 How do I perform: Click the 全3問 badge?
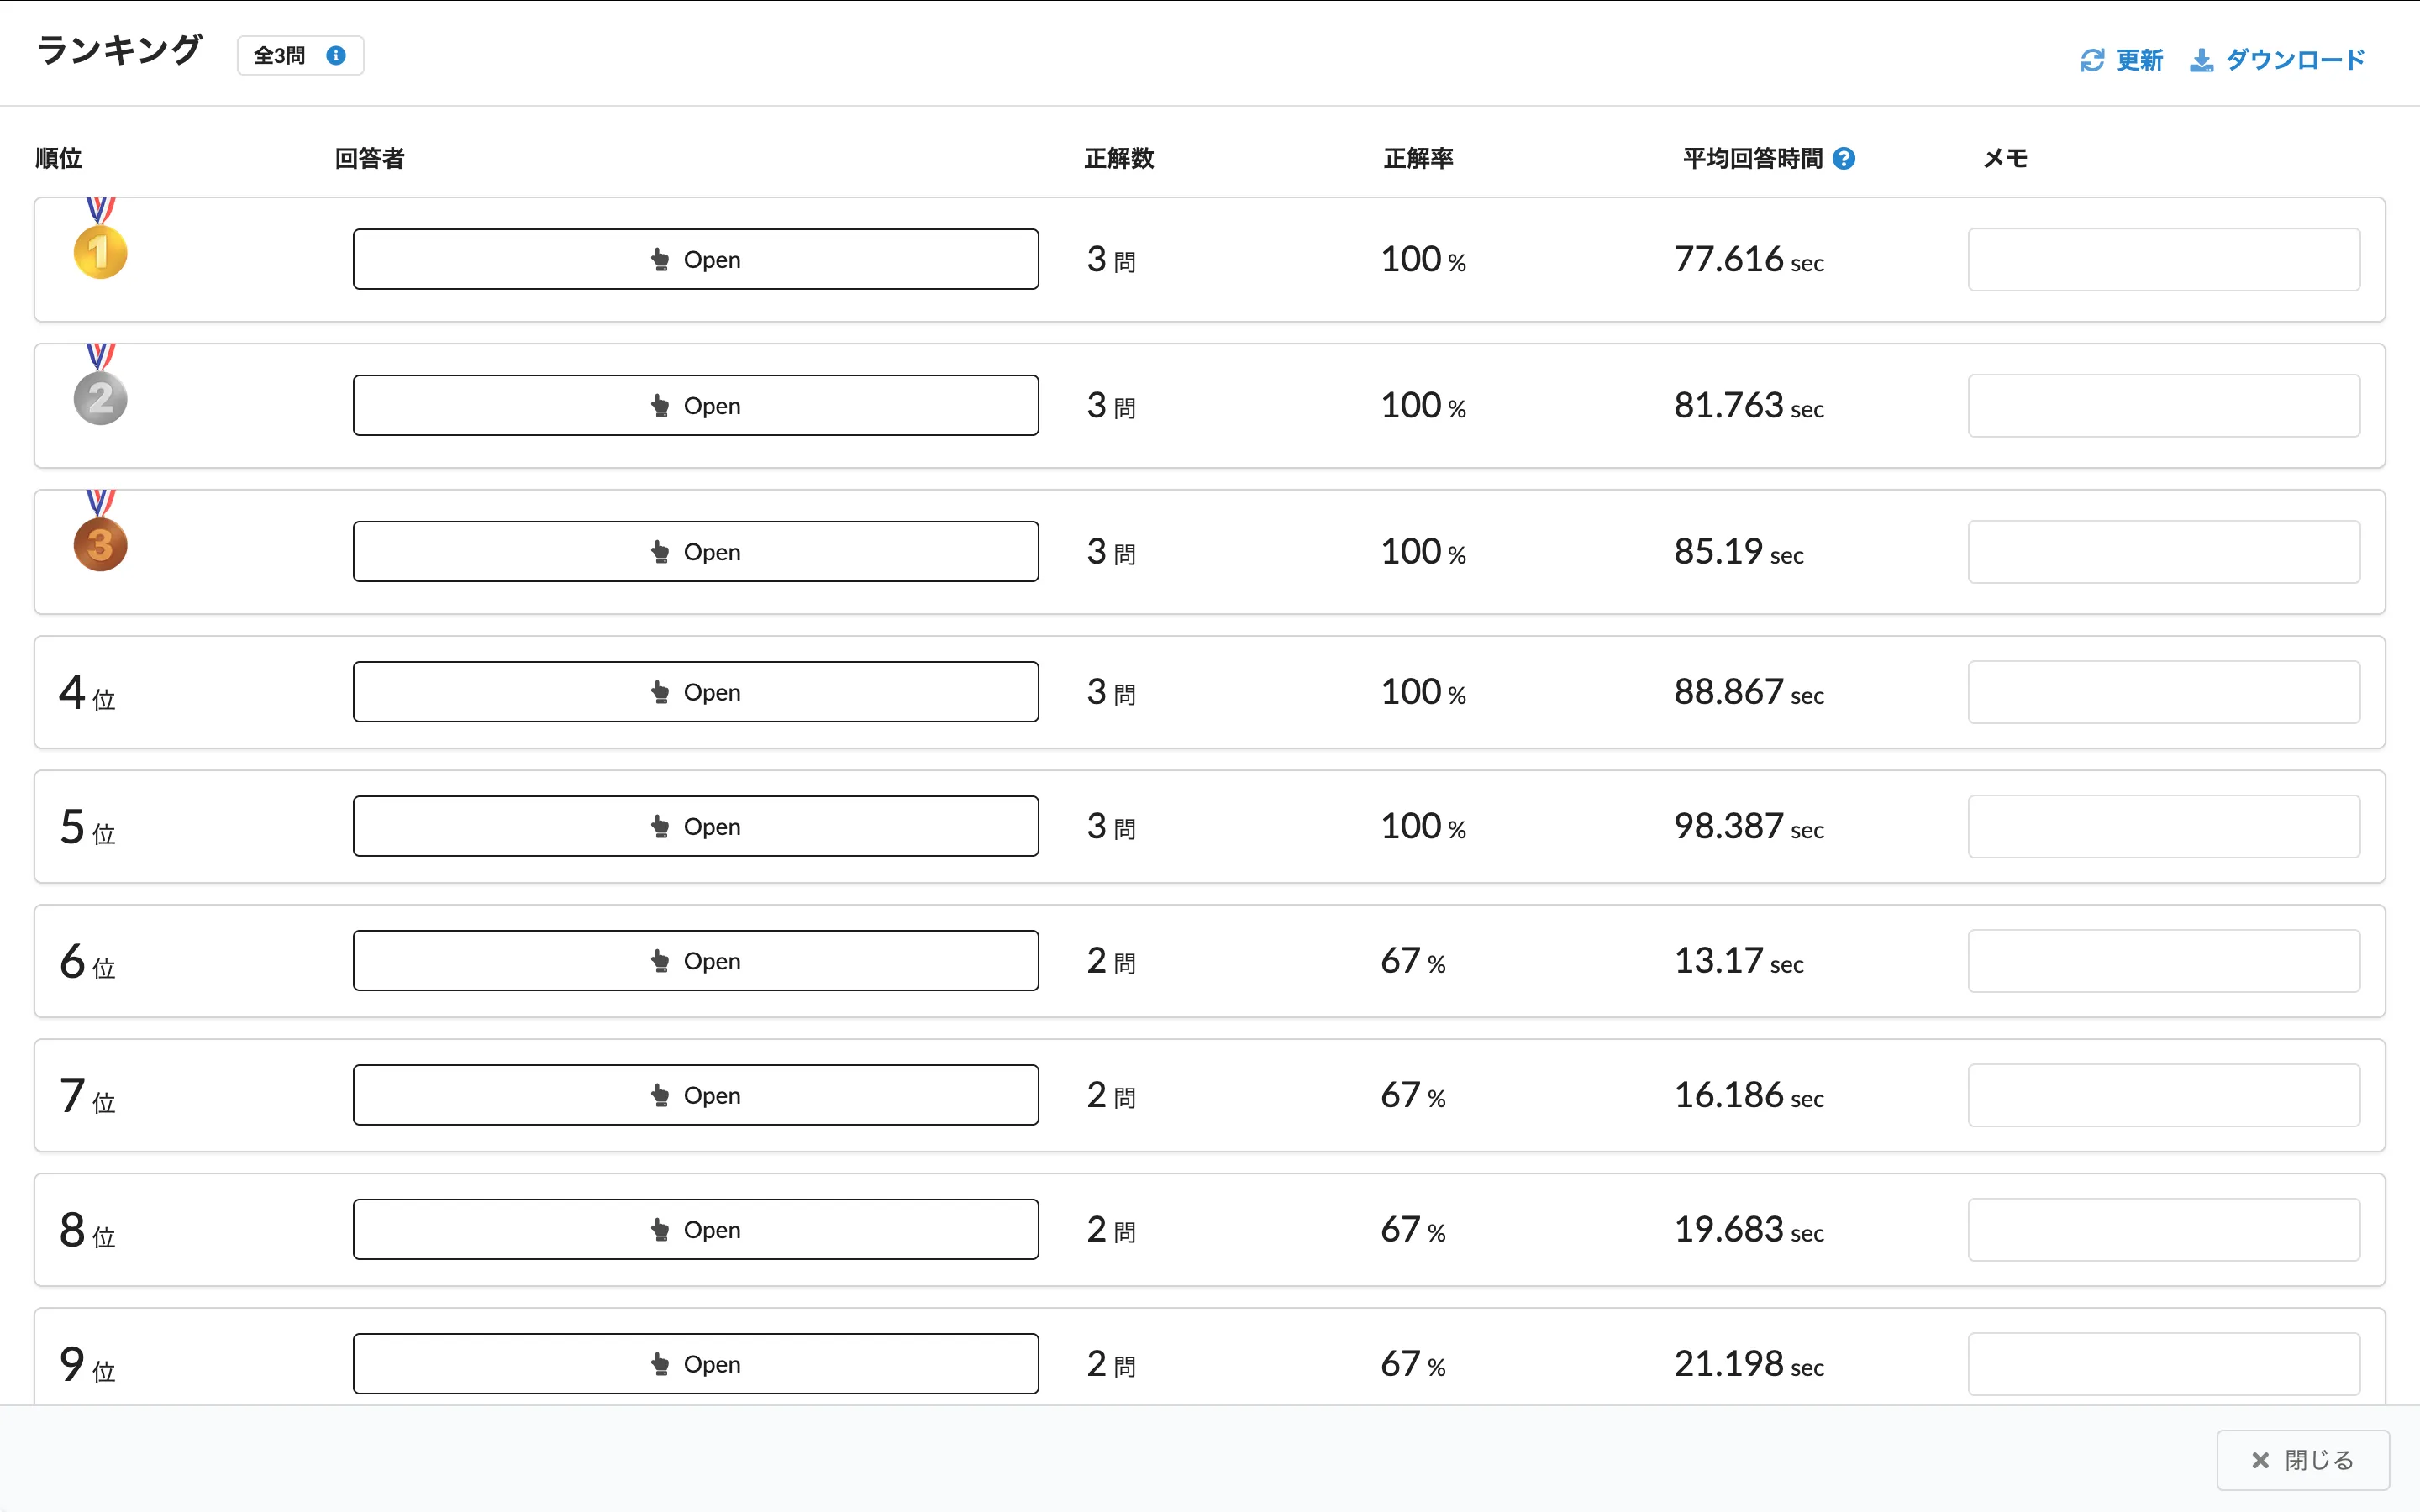click(280, 56)
